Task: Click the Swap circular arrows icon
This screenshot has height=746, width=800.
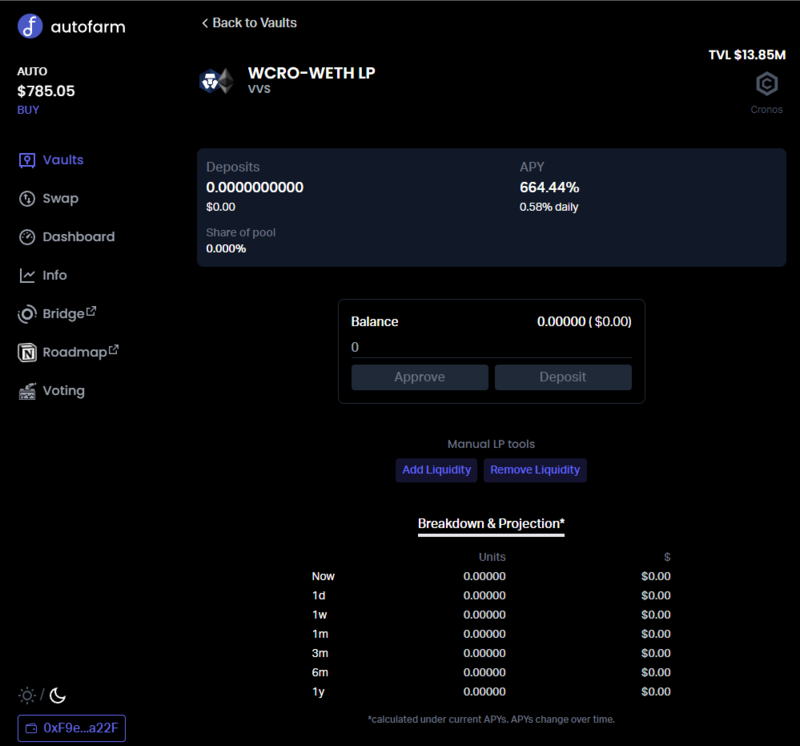Action: click(x=27, y=198)
